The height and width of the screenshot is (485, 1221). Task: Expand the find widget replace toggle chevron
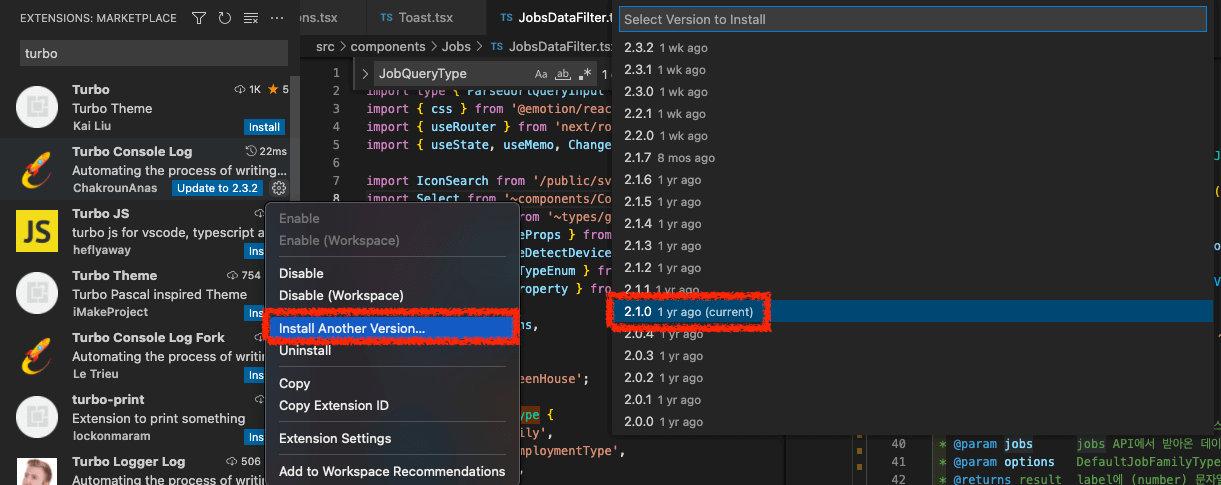(365, 74)
